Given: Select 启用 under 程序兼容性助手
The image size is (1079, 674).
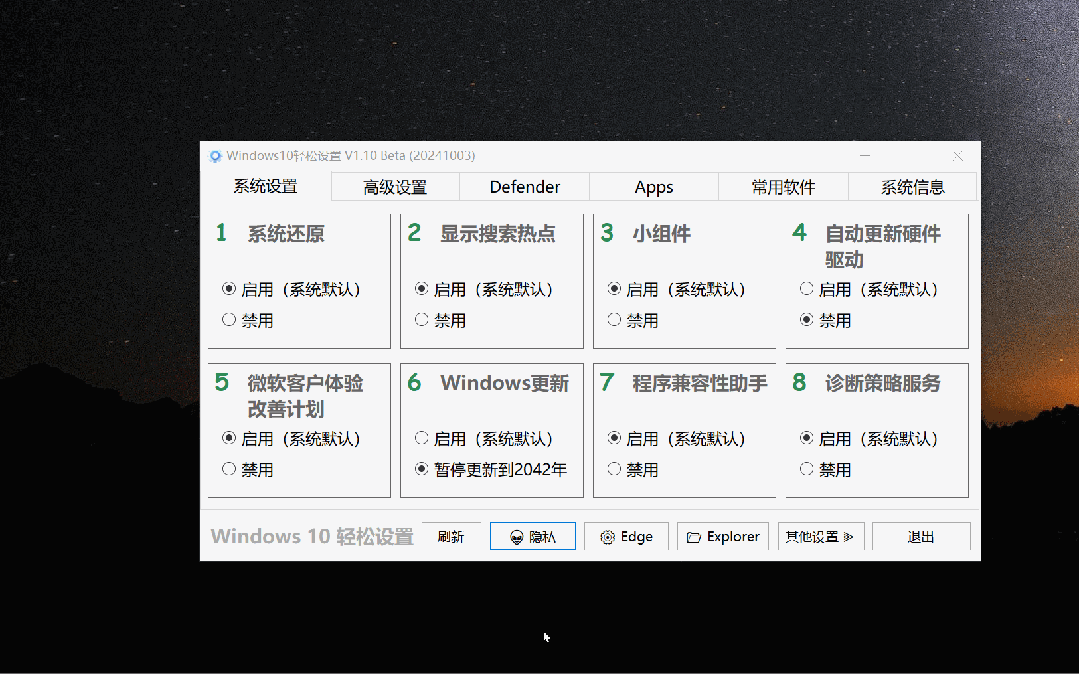Looking at the screenshot, I should point(677,439).
